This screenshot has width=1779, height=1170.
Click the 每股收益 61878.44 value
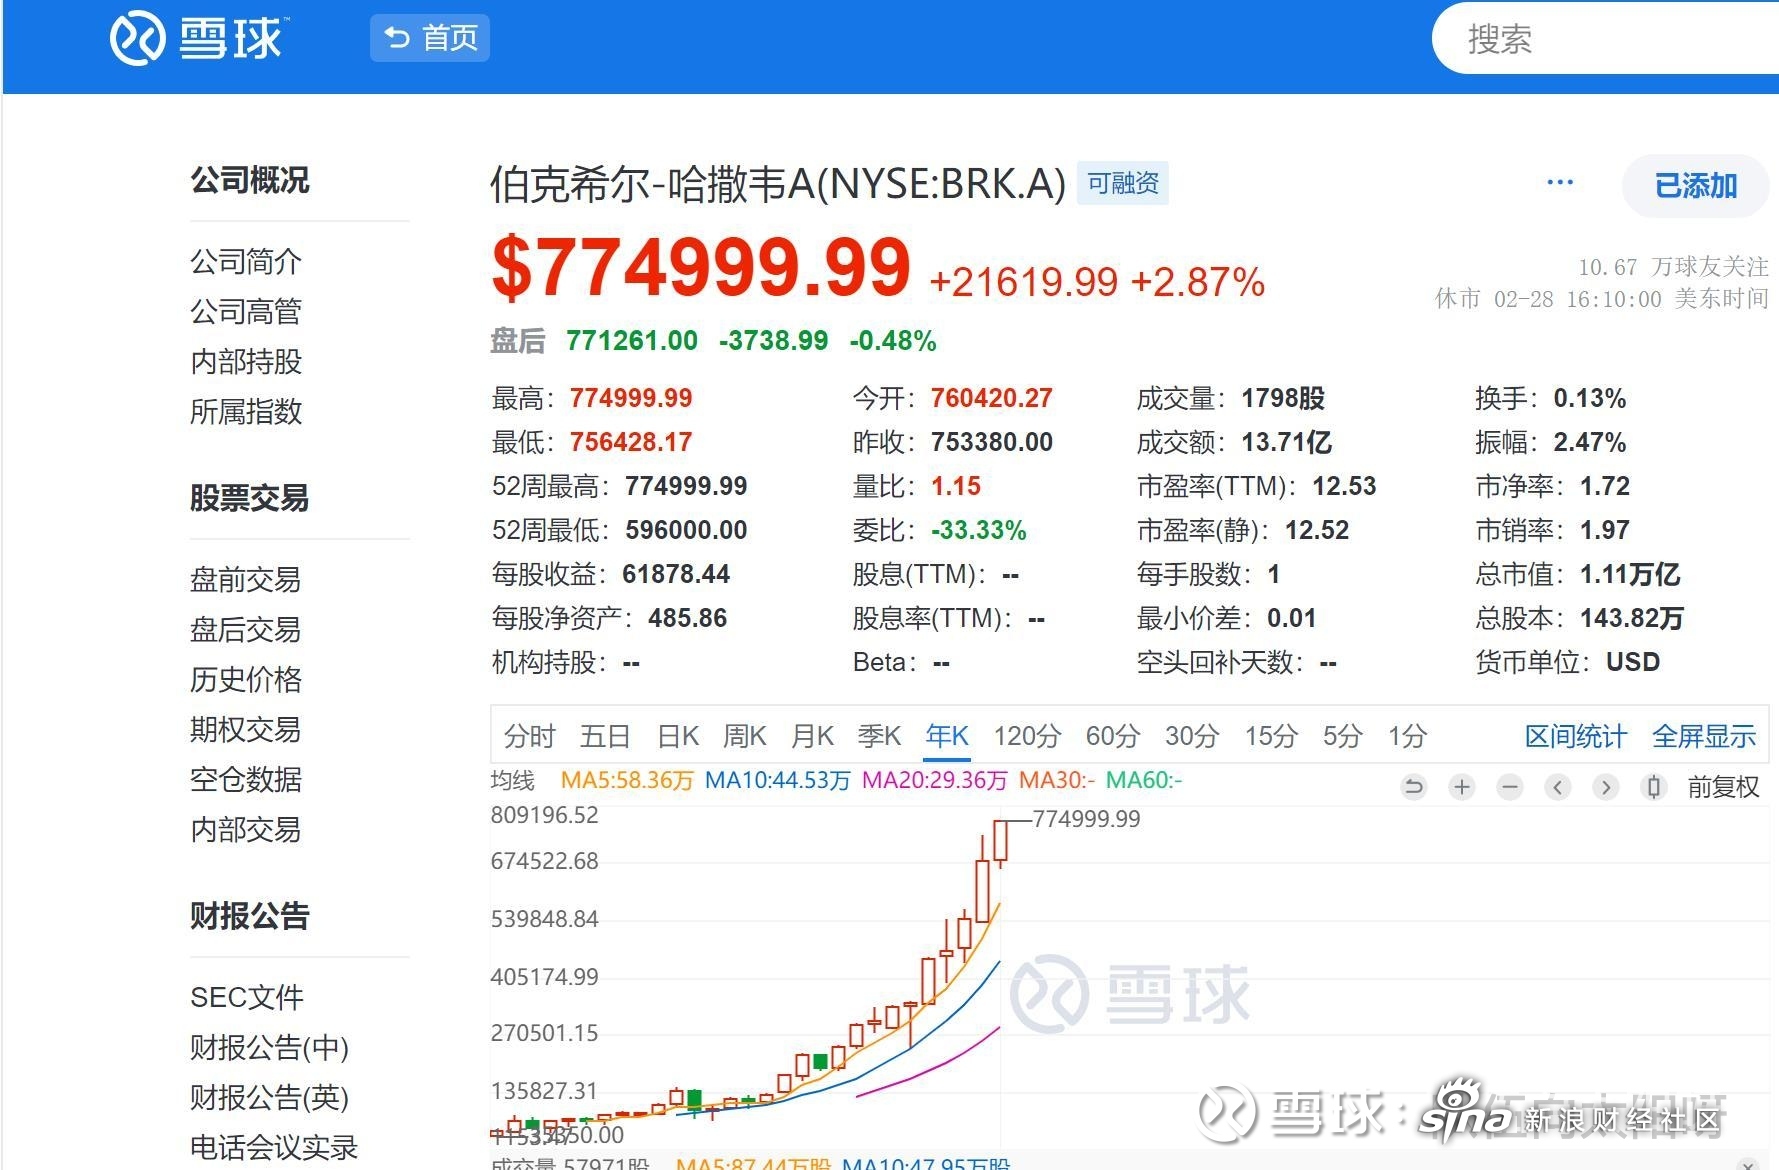point(676,574)
